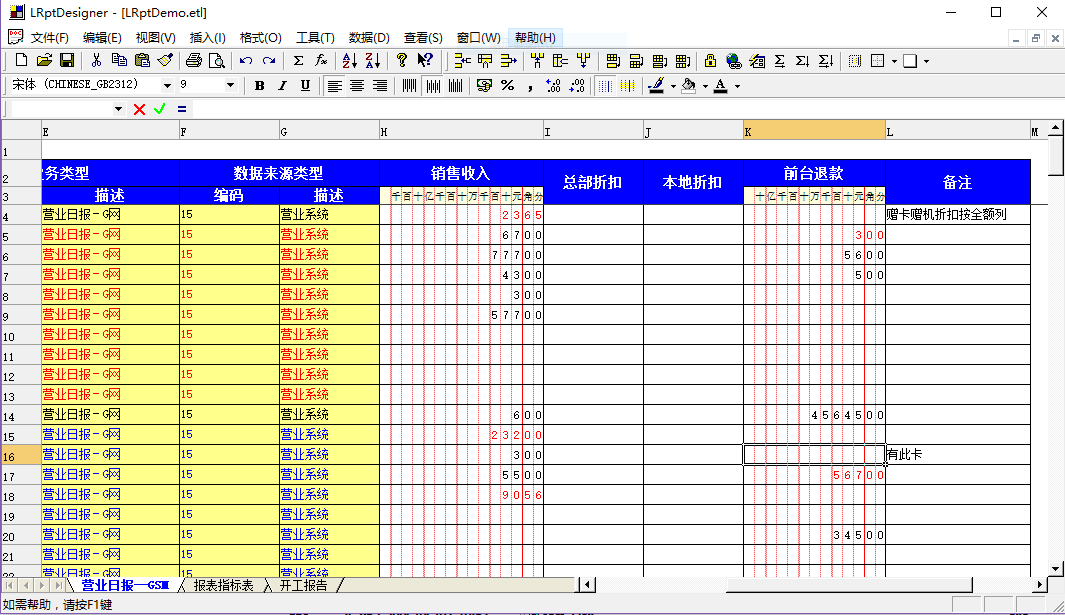Set center text alignment
The image size is (1065, 615).
click(357, 86)
